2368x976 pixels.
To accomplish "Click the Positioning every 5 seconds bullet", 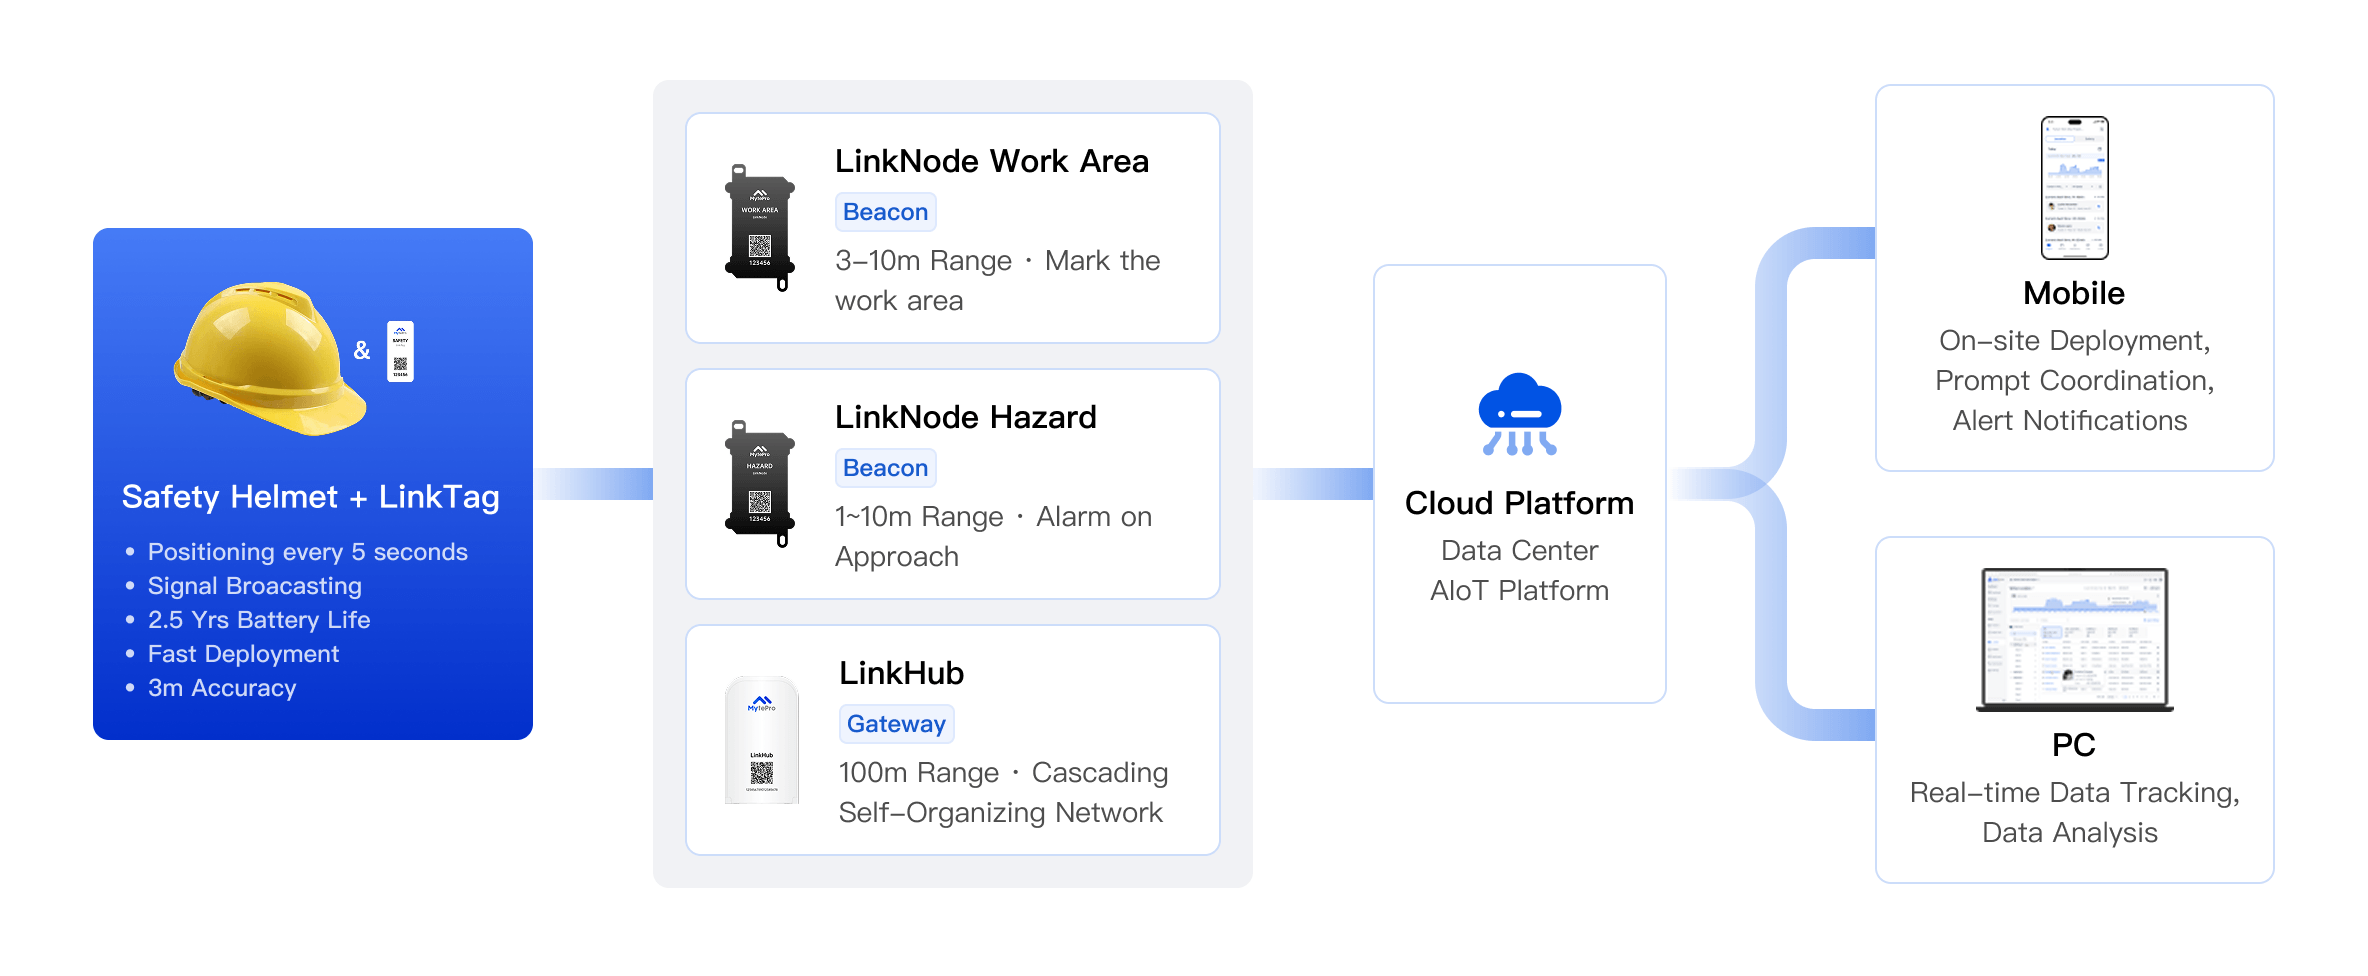I will [x=307, y=552].
